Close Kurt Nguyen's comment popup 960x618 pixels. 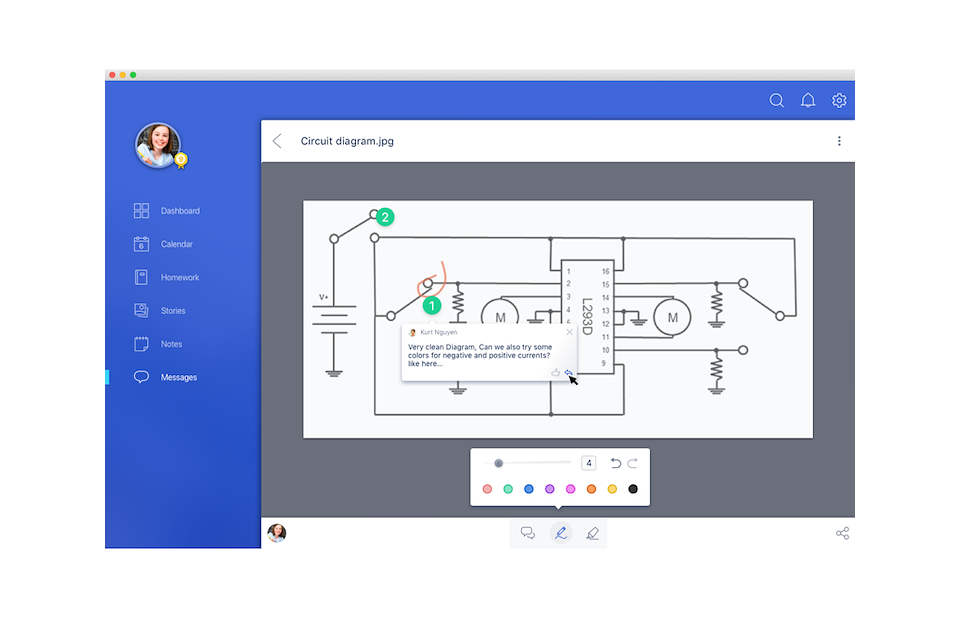pos(569,332)
